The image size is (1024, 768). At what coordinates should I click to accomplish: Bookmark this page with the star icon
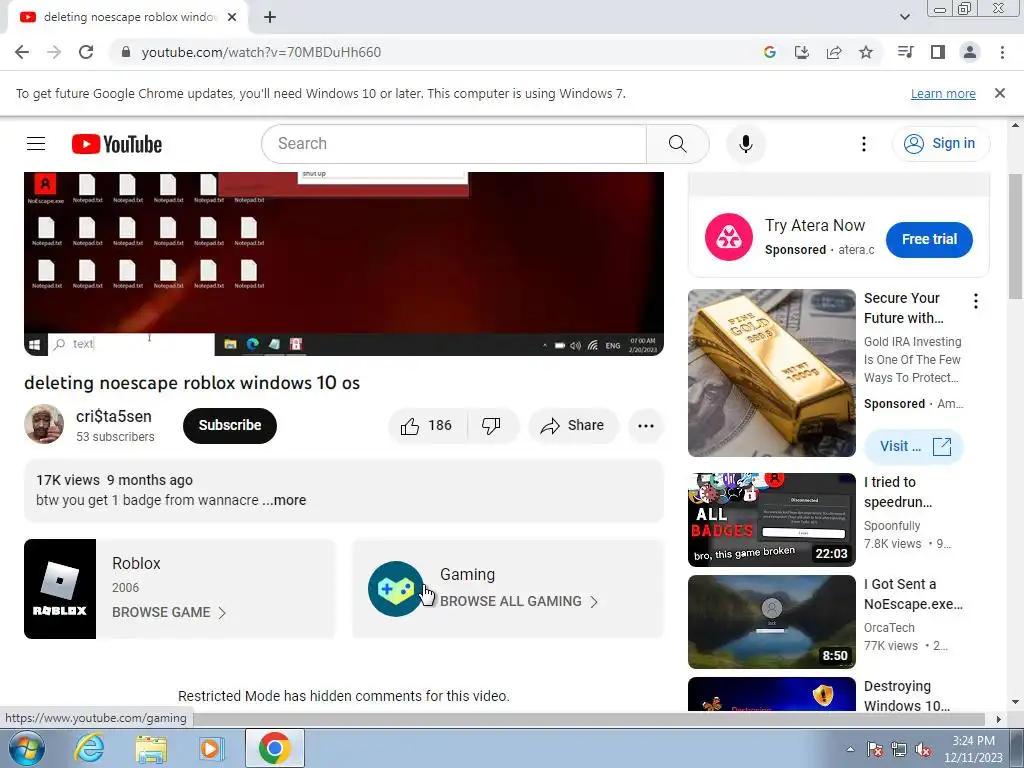(866, 52)
